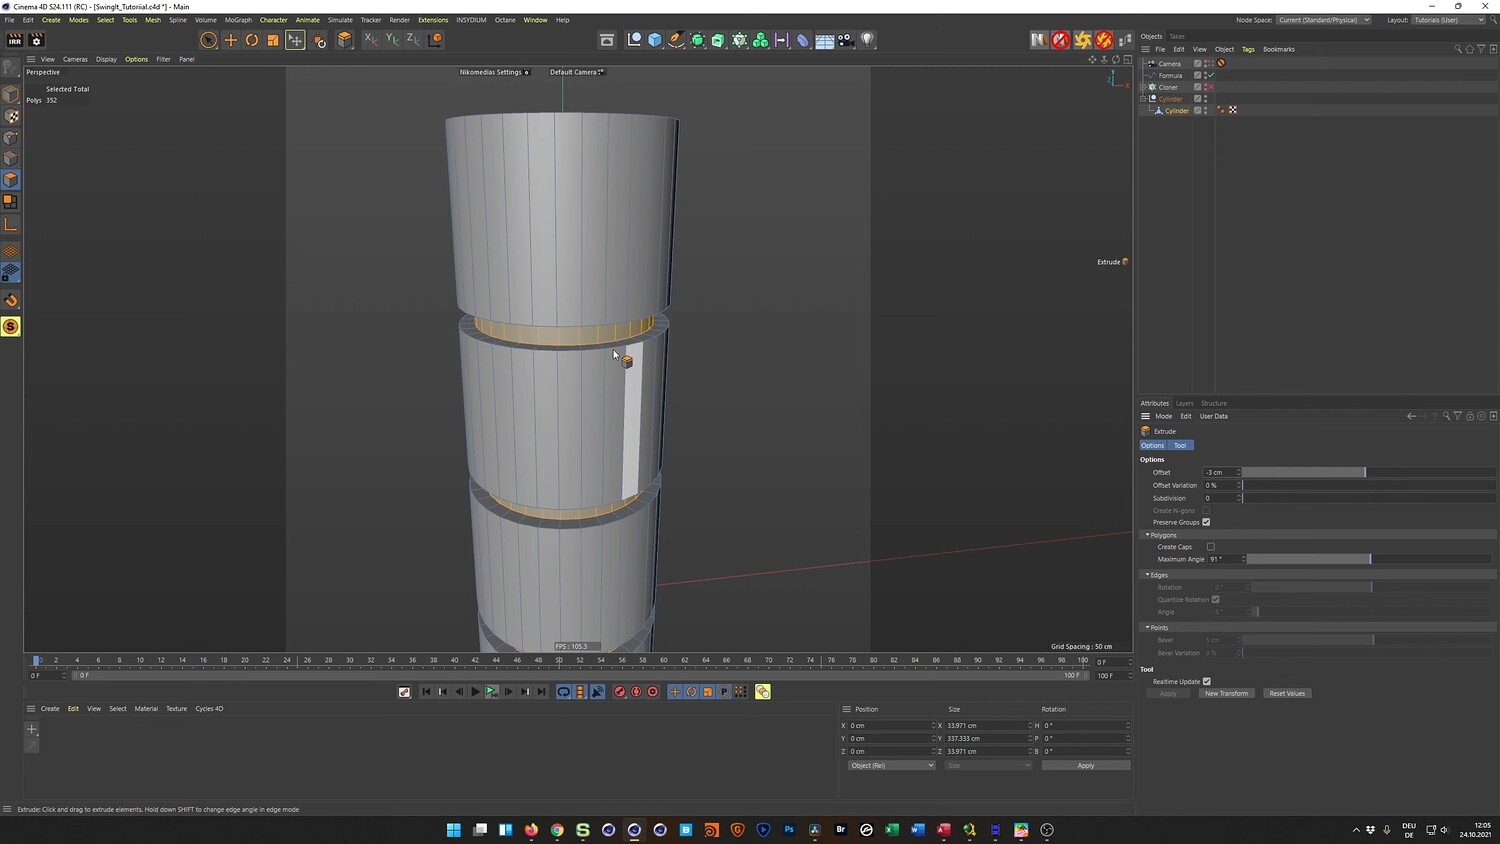Viewport: 1500px width, 844px height.
Task: Add a light object from toolbar
Action: pos(867,40)
